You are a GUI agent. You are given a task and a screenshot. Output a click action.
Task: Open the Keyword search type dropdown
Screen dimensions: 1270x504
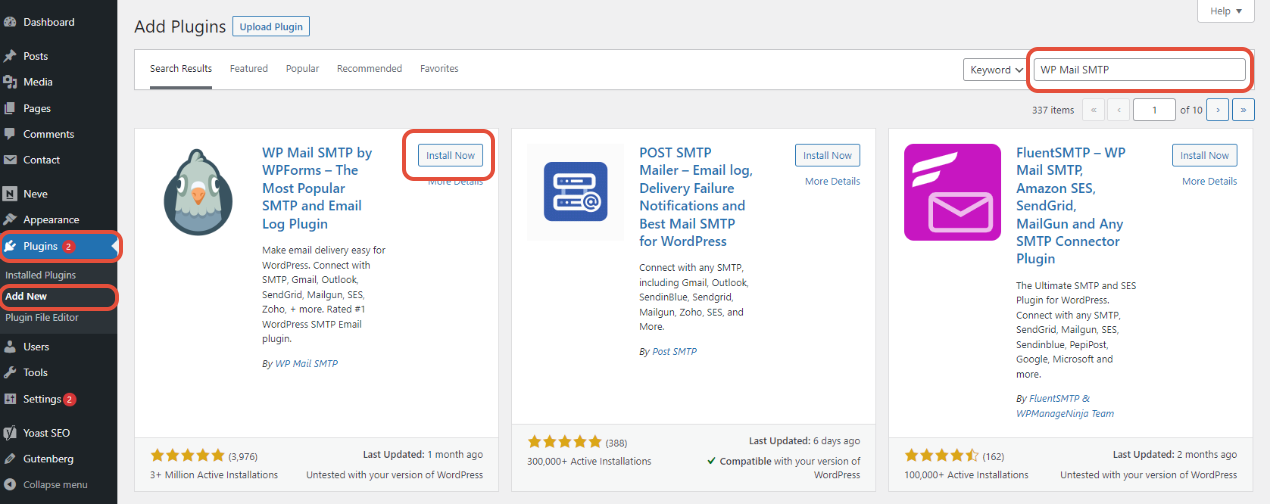click(995, 70)
